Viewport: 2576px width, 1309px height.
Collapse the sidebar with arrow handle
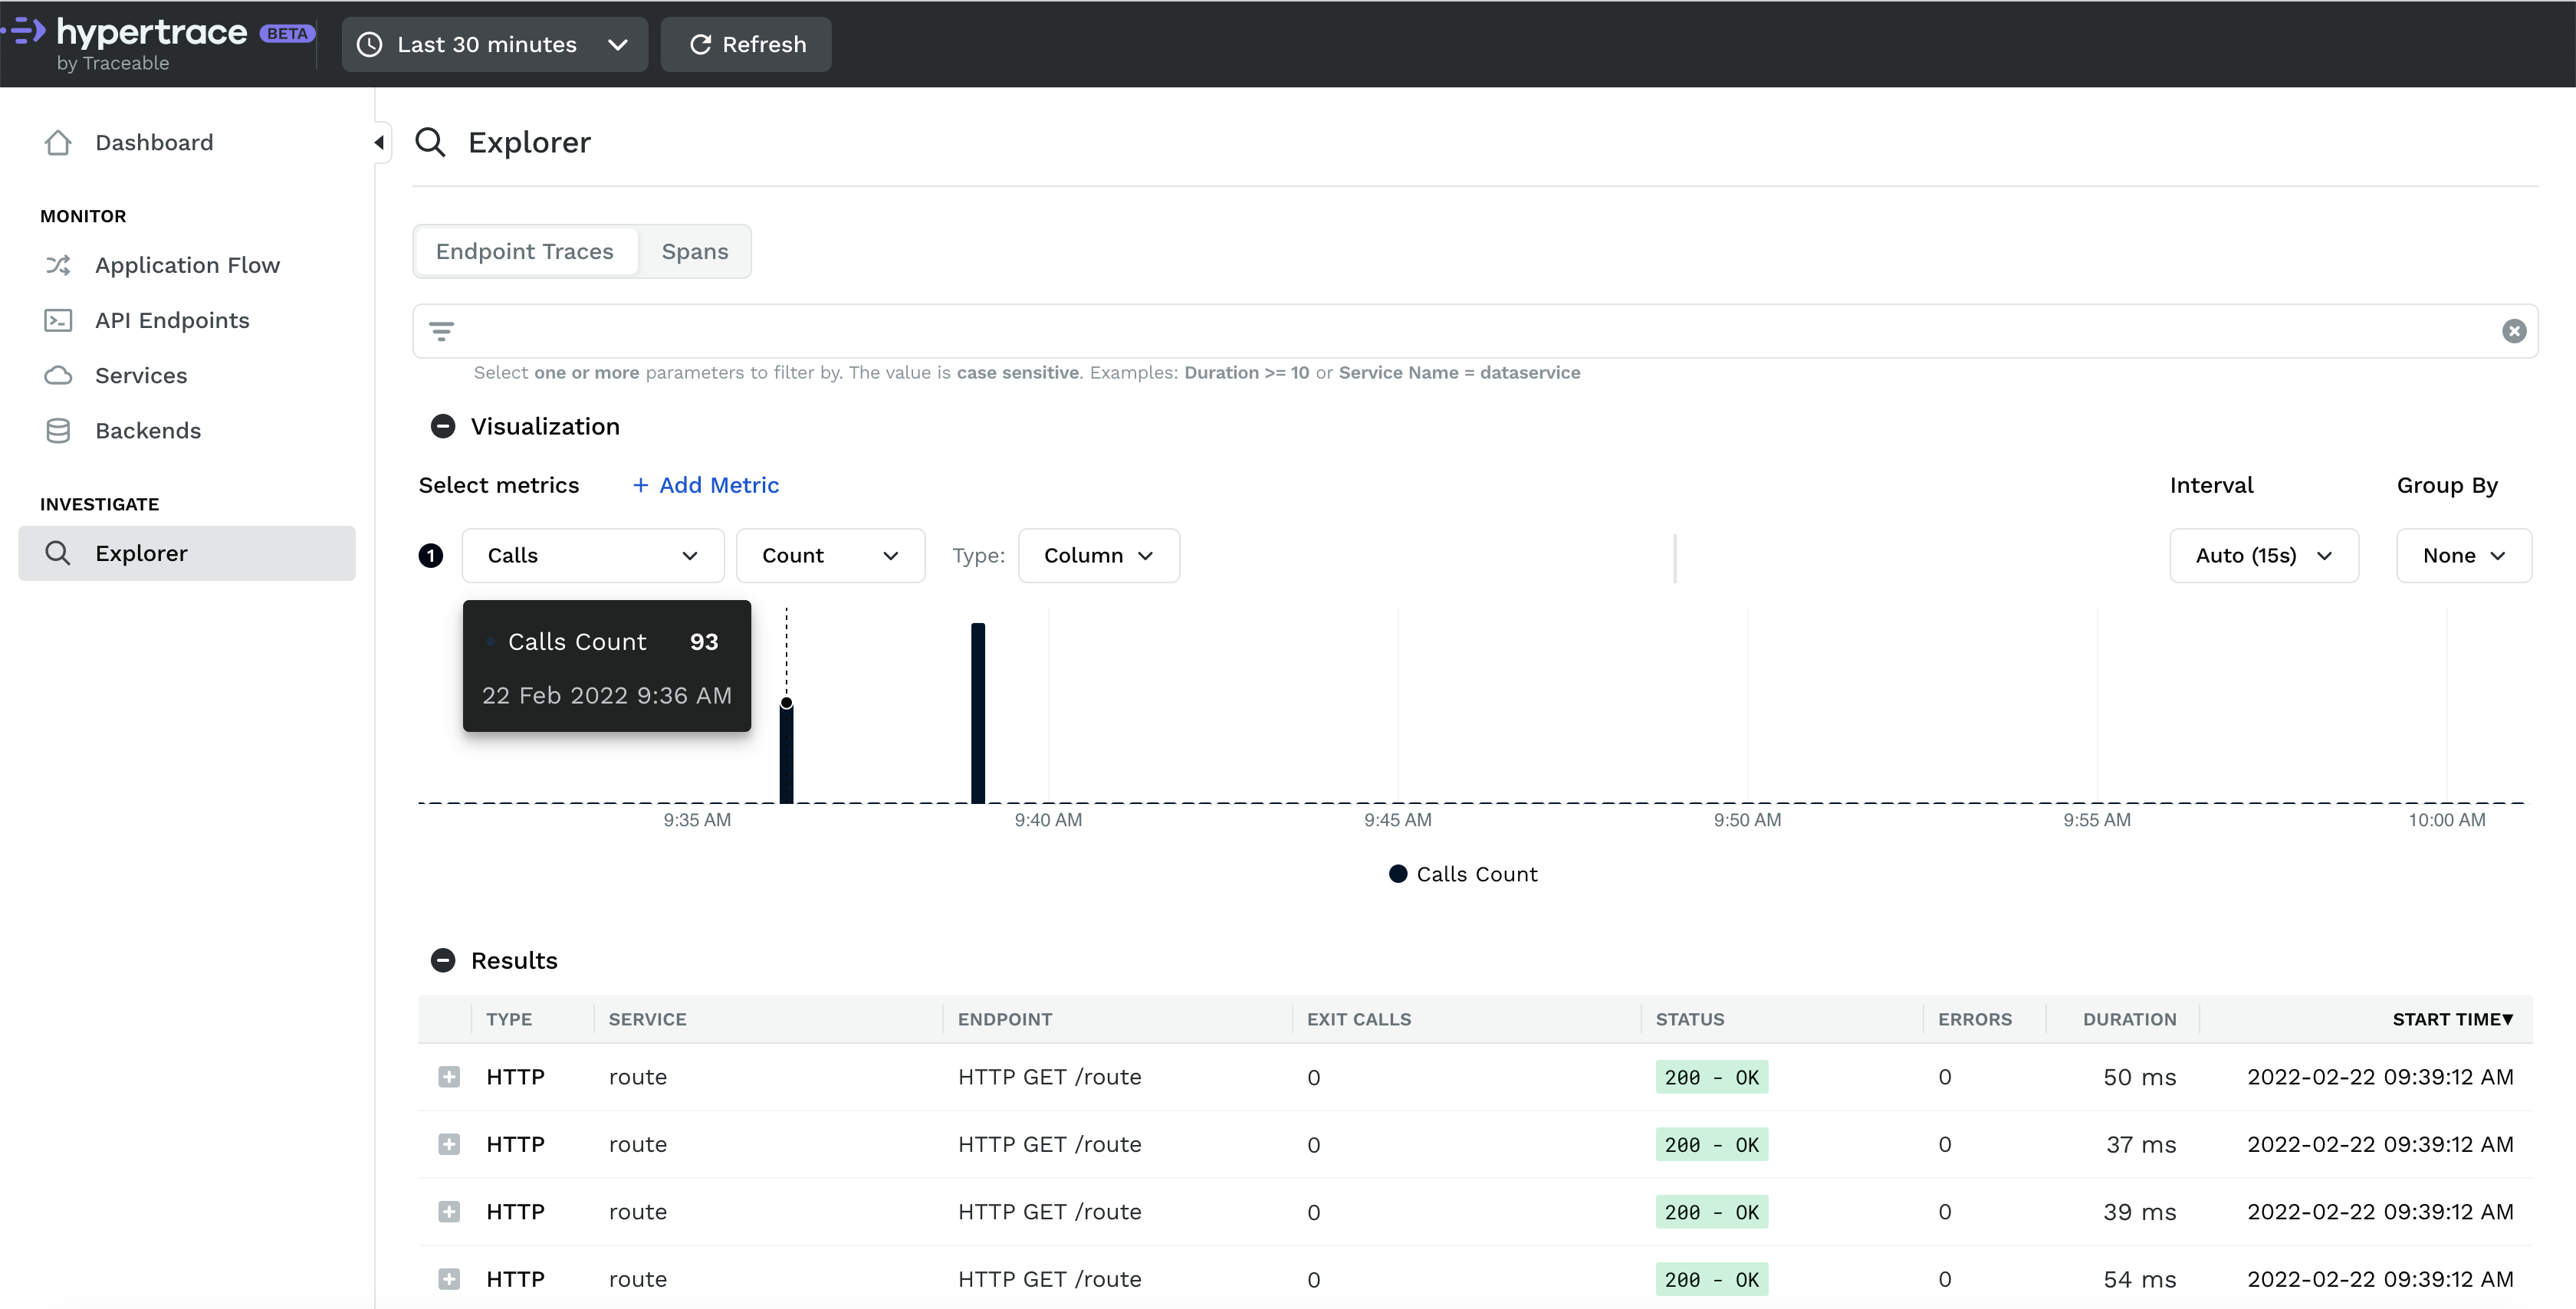click(x=380, y=142)
